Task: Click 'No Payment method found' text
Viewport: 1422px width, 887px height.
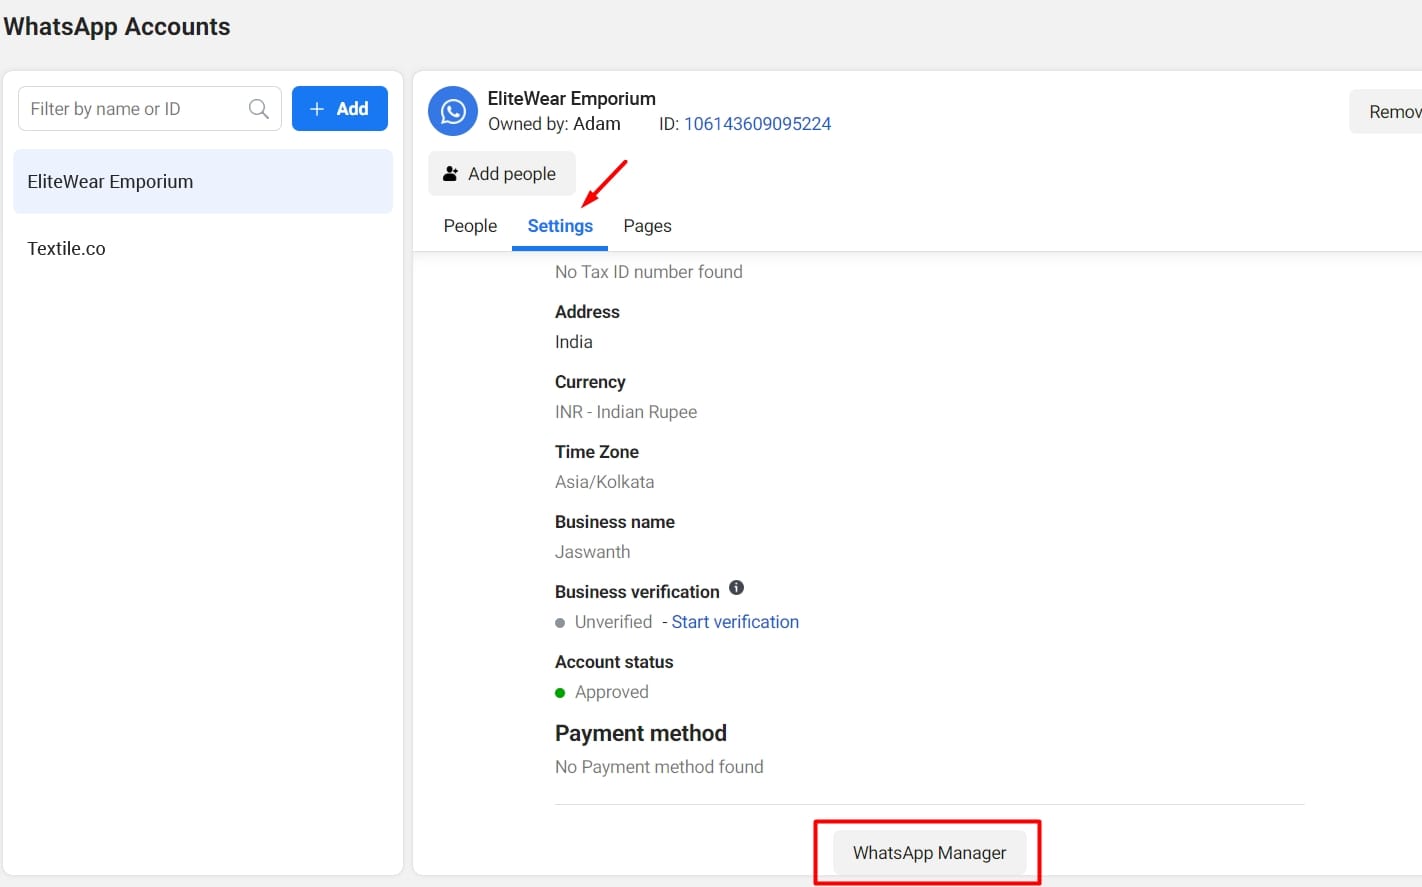Action: point(659,767)
